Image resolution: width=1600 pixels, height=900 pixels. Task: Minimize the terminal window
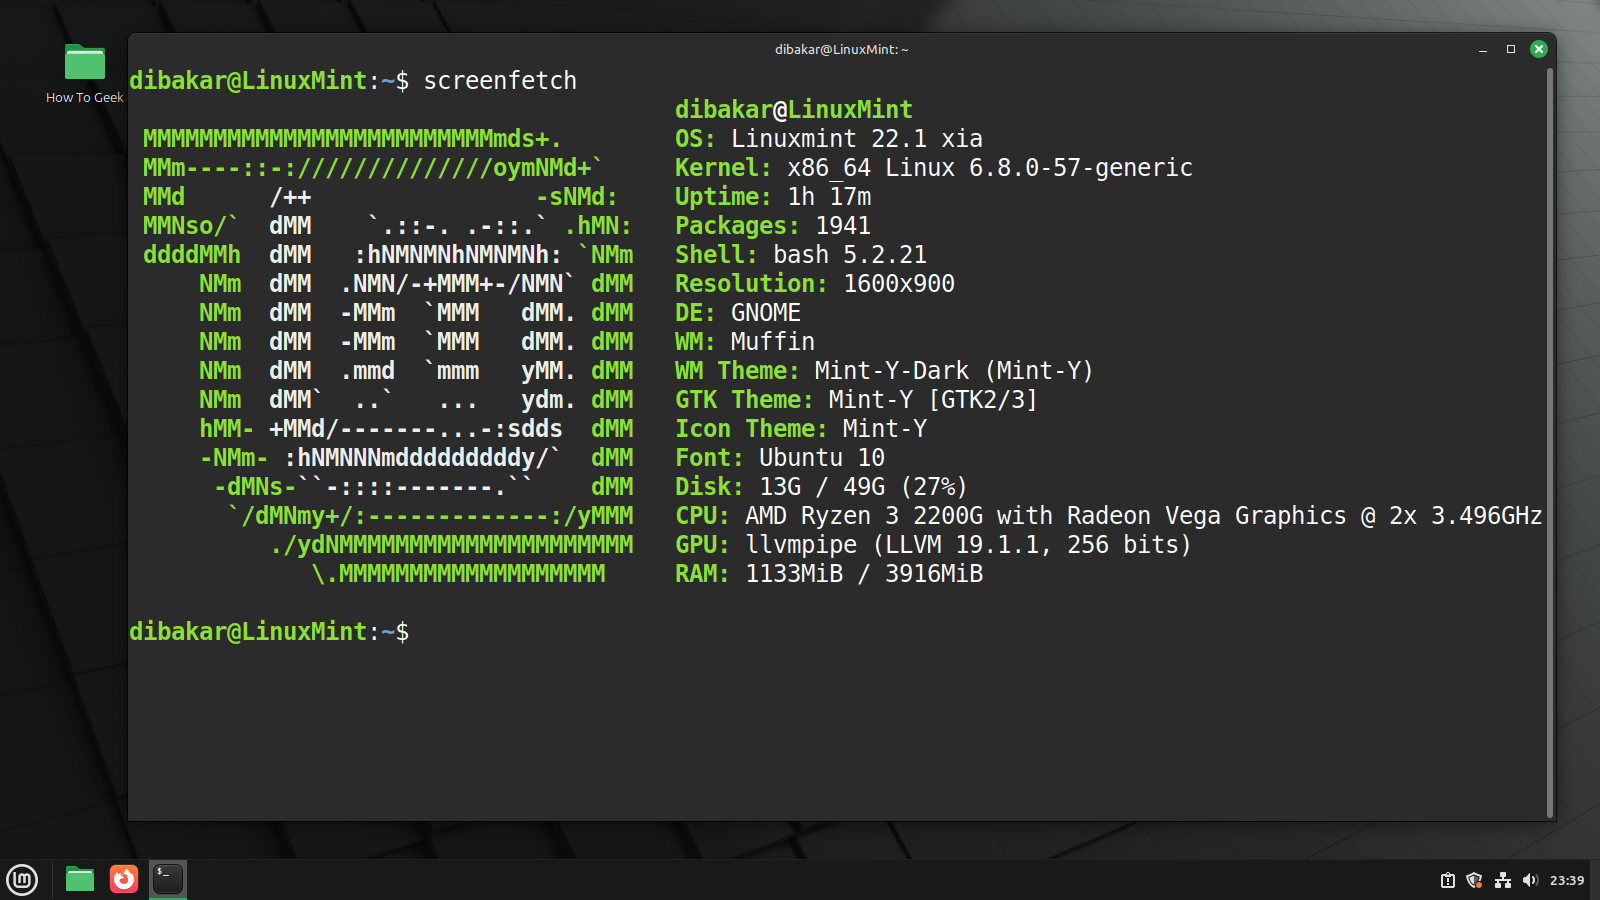1483,49
